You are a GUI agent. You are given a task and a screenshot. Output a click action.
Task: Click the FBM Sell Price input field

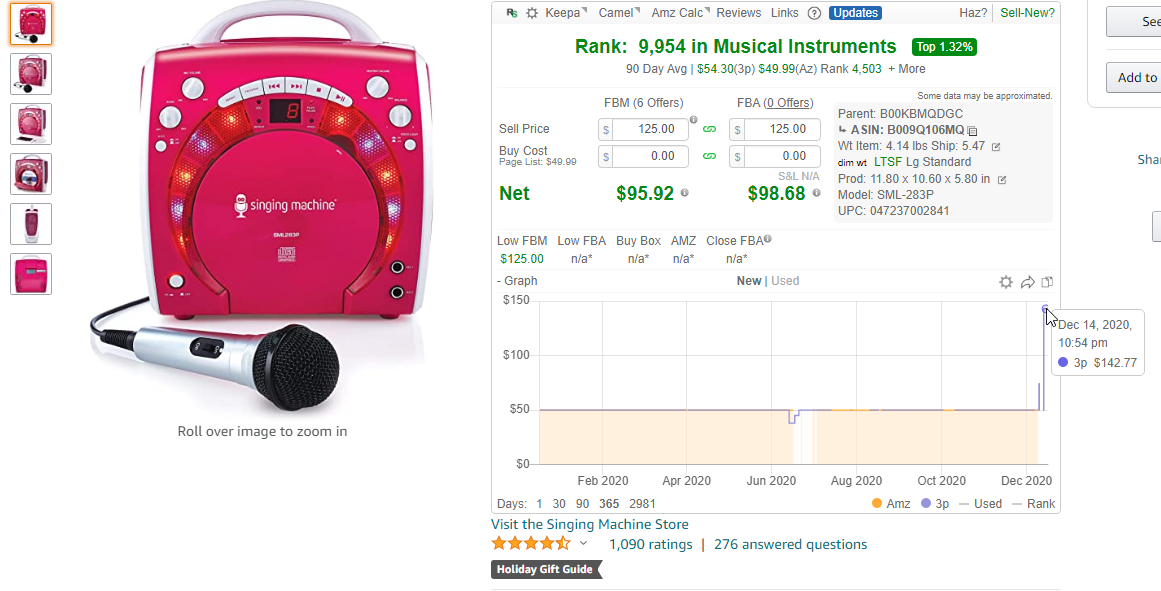(643, 129)
